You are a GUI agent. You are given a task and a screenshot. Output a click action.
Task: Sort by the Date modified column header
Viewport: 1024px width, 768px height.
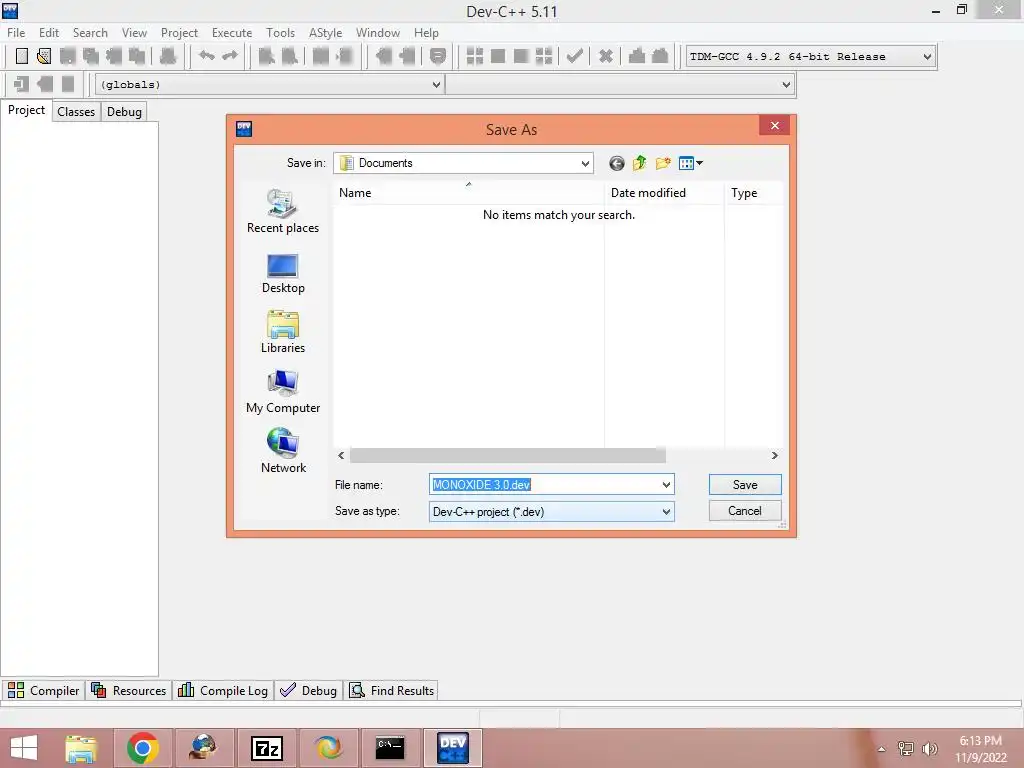coord(664,193)
